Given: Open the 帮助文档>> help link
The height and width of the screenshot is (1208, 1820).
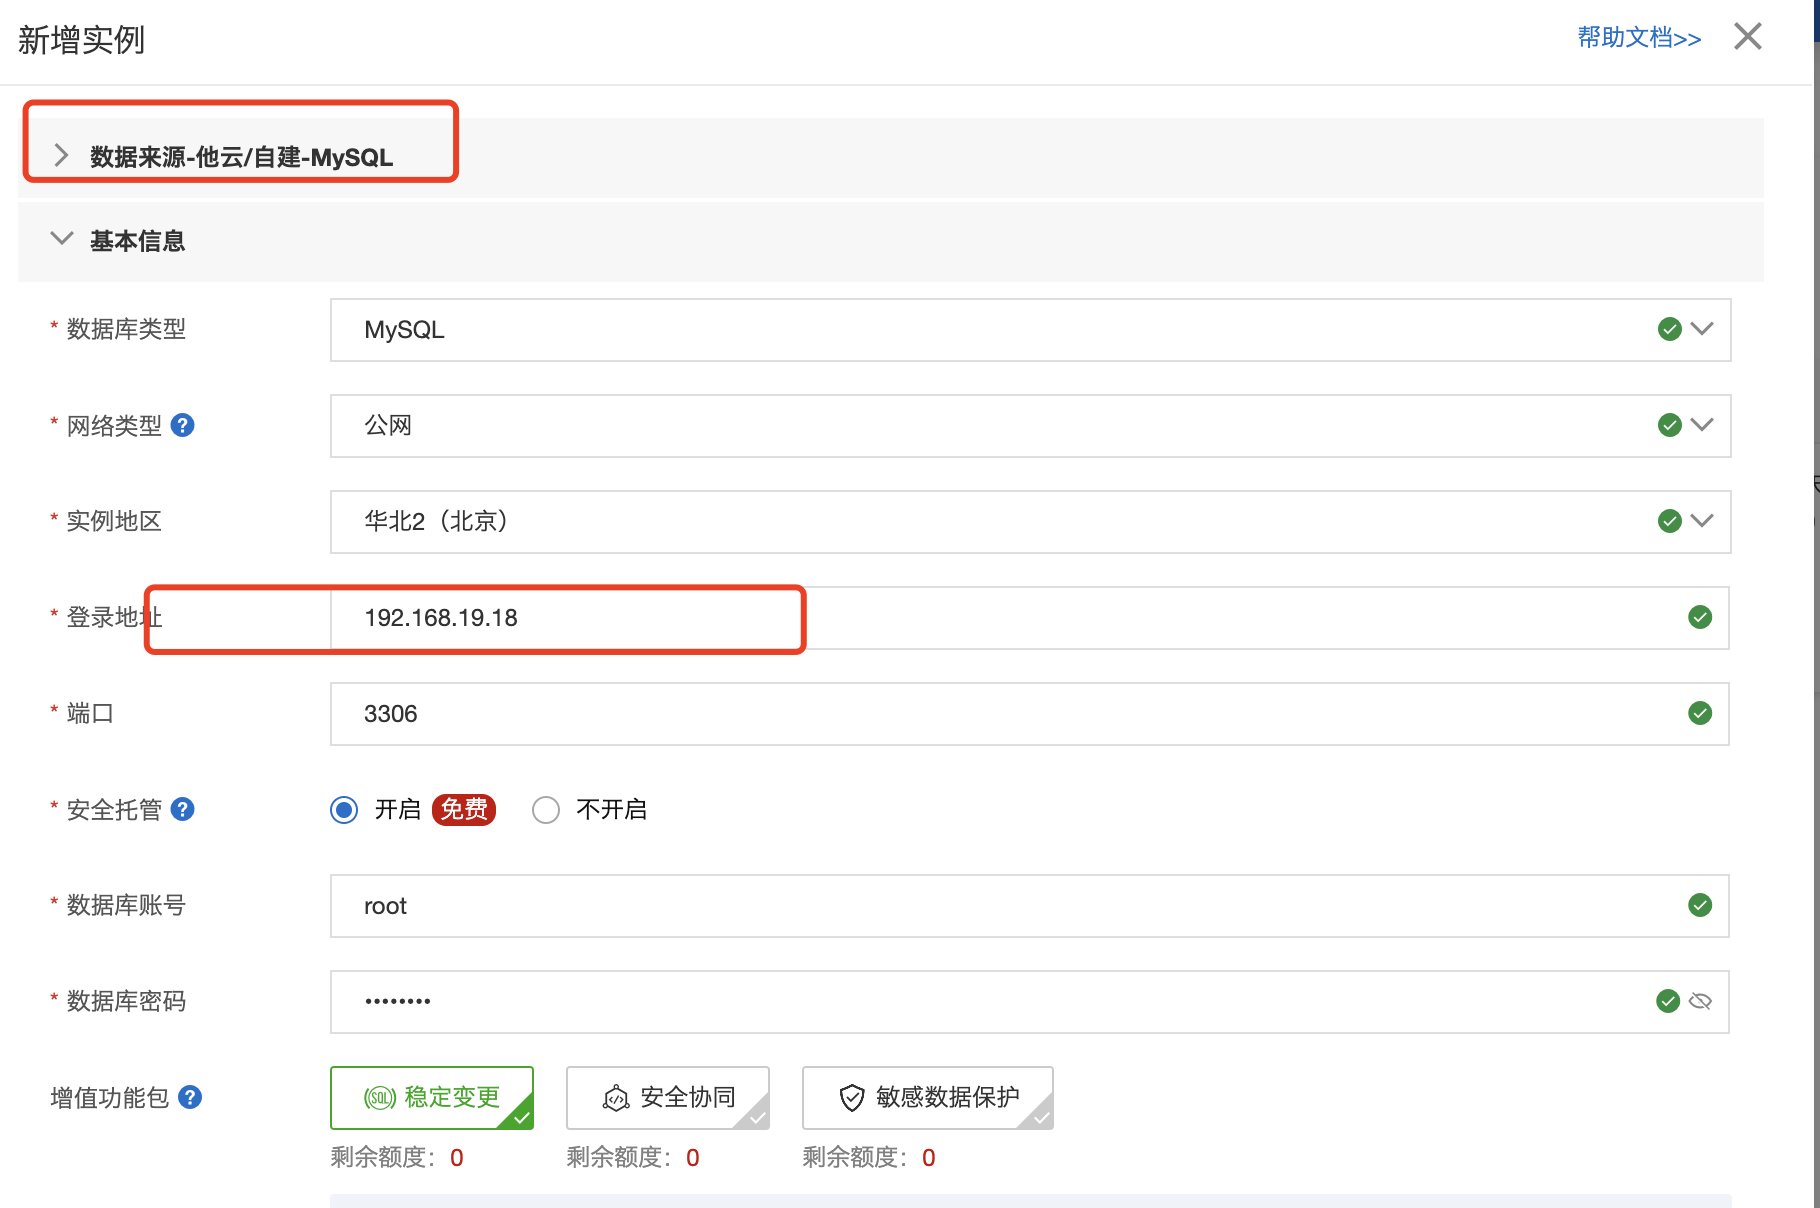Looking at the screenshot, I should pyautogui.click(x=1639, y=38).
